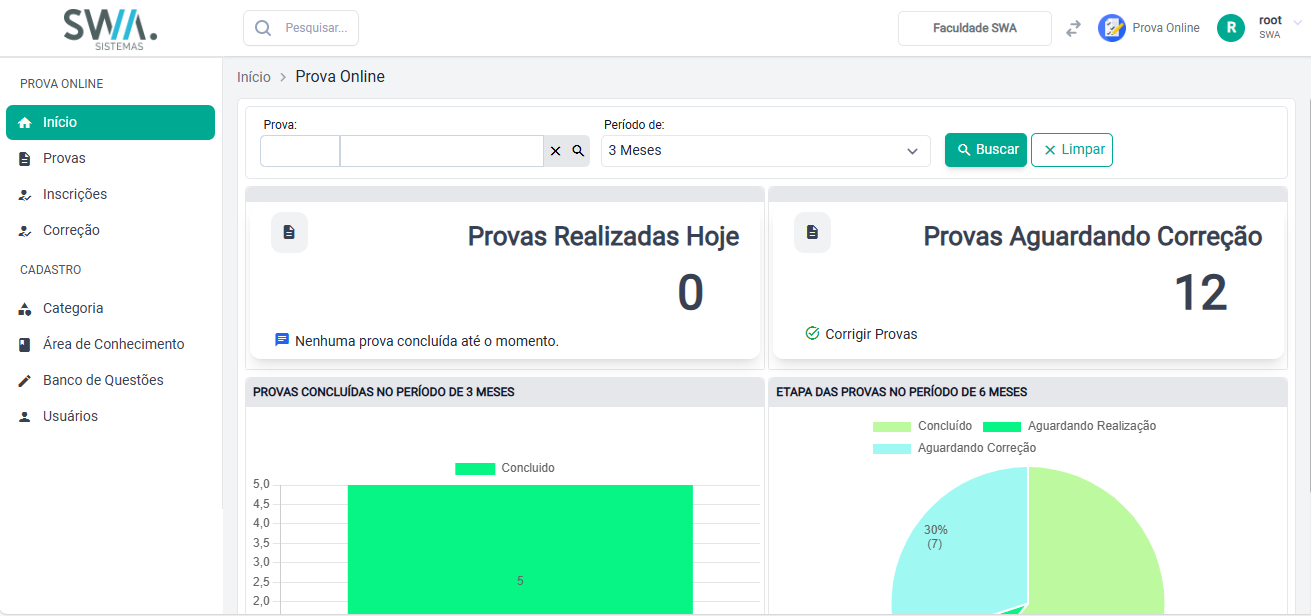Open the Faculdade SWA institution selector

pyautogui.click(x=975, y=28)
